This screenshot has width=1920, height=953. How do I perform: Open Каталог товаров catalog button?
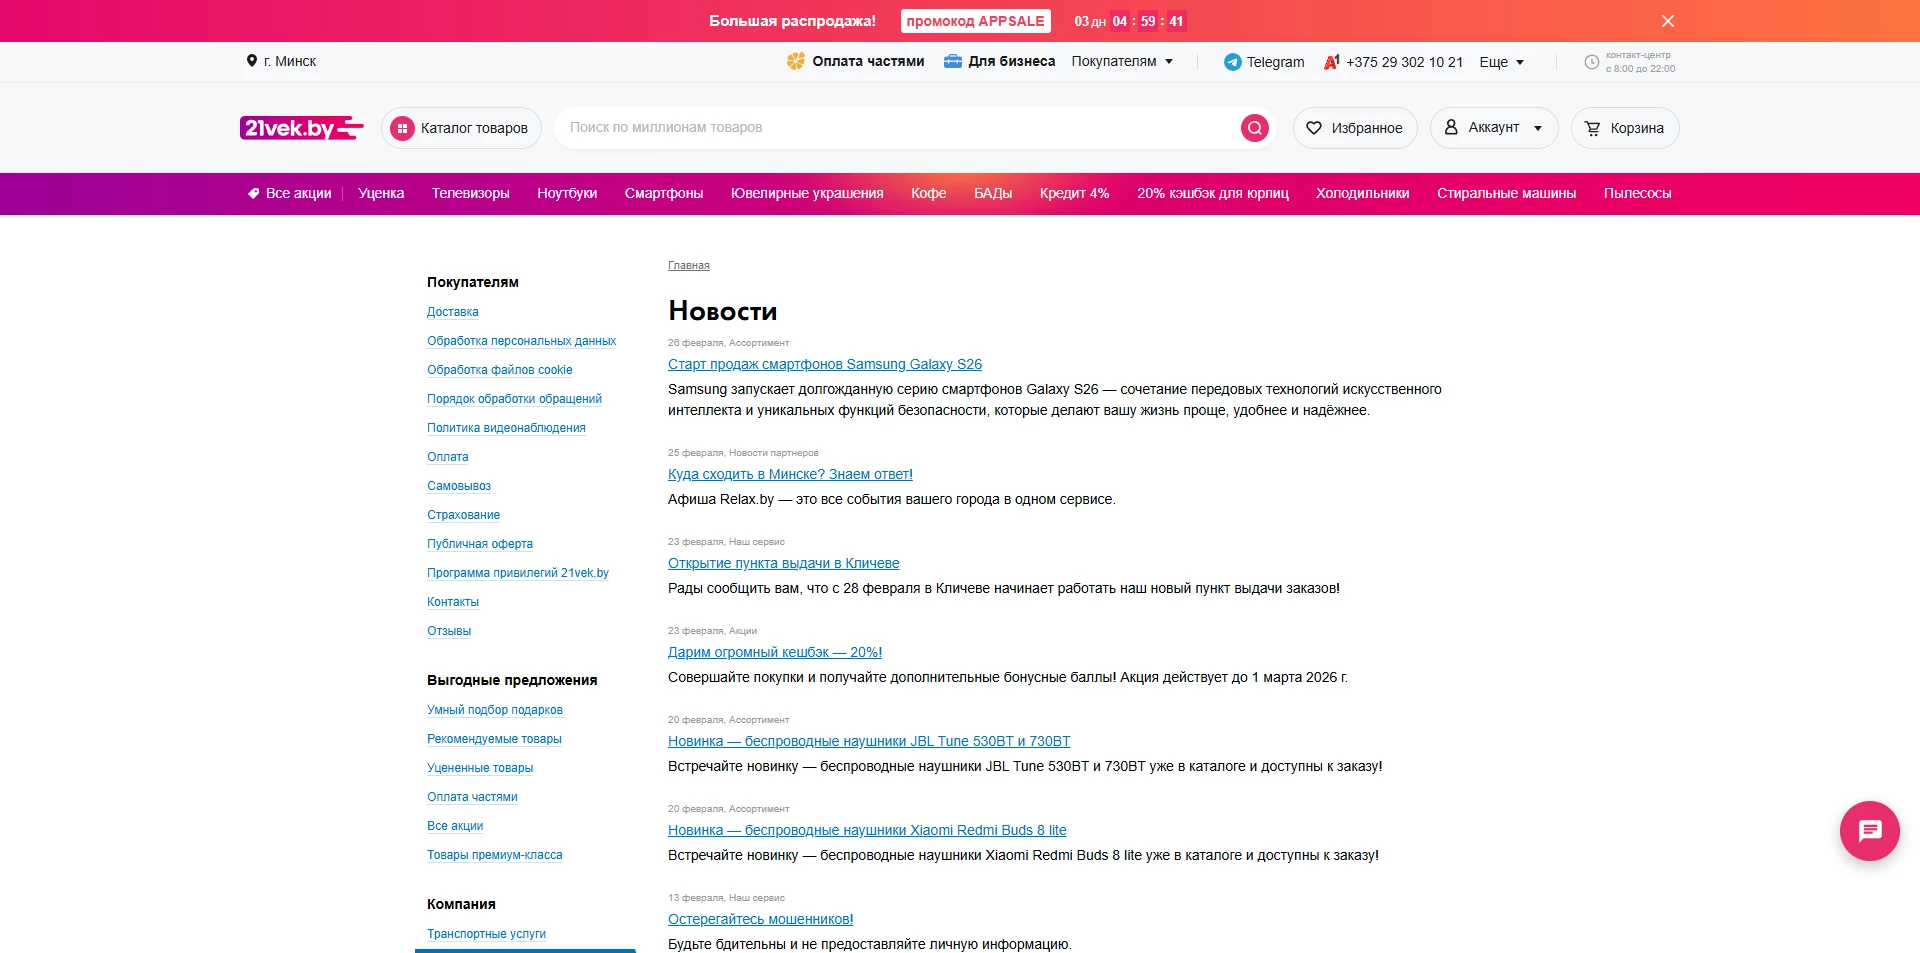[x=461, y=128]
